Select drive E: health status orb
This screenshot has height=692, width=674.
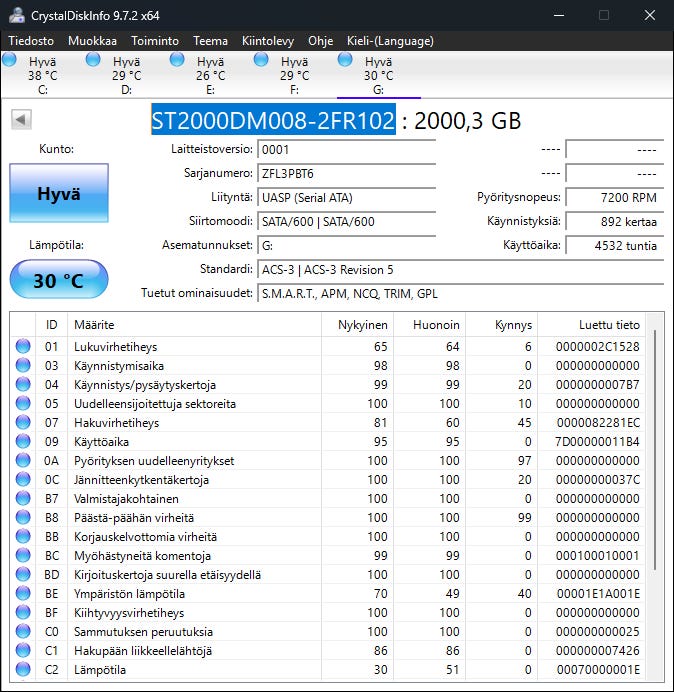178,61
